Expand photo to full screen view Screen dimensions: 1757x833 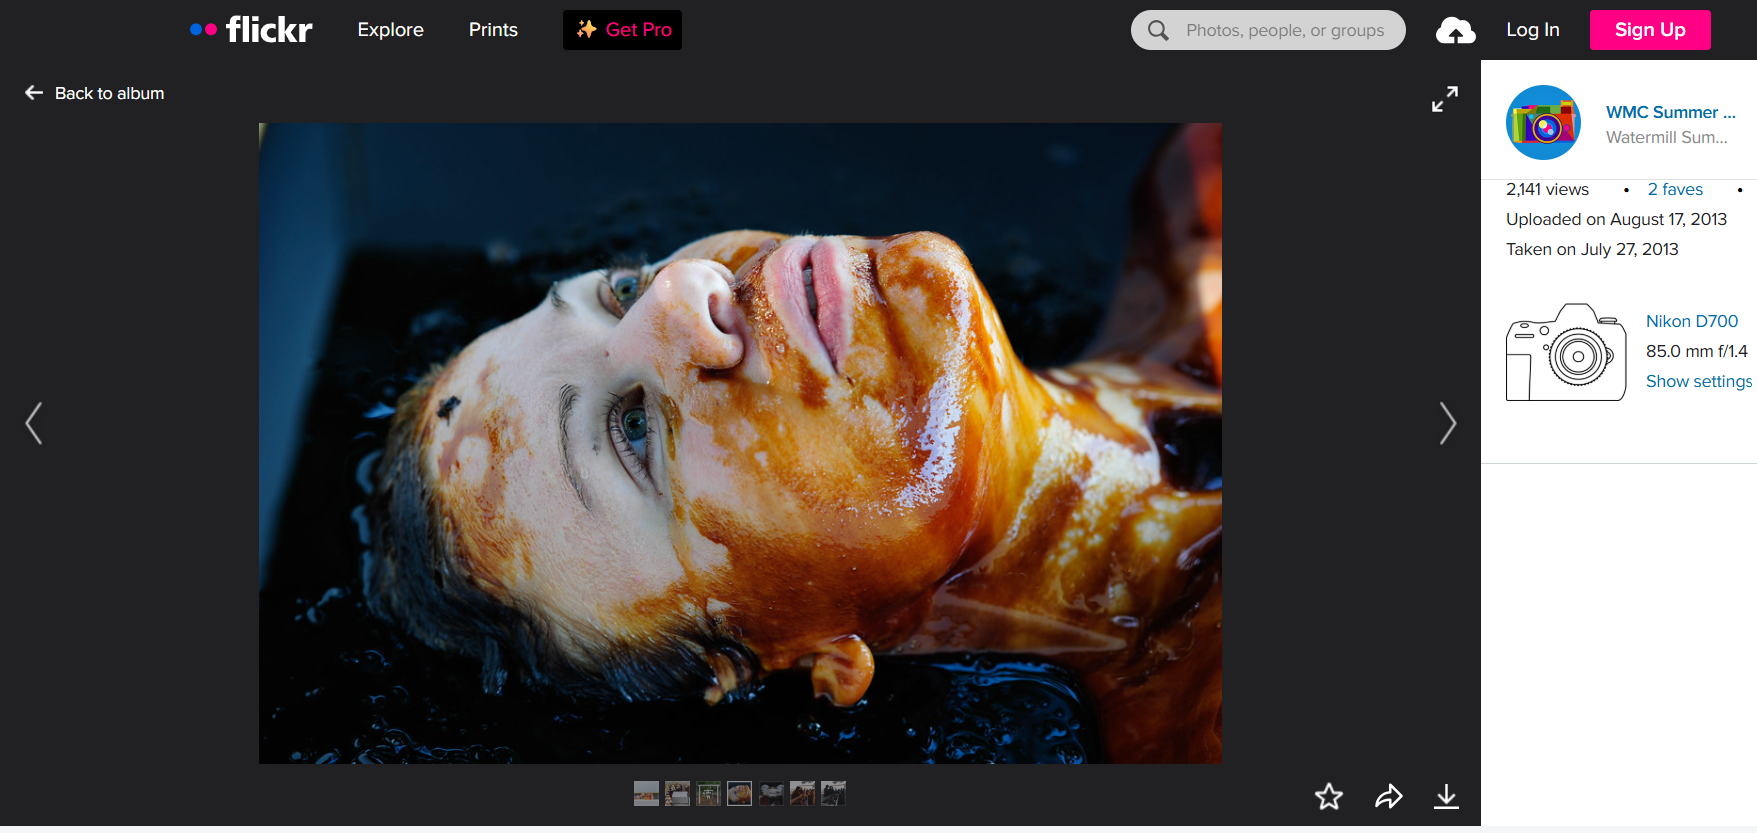coord(1444,99)
